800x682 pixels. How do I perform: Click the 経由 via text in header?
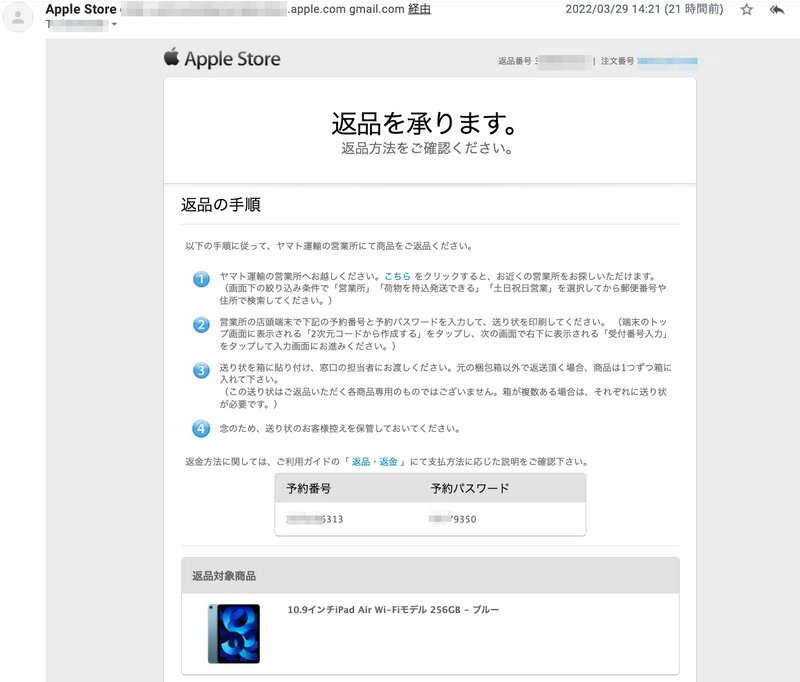coord(419,9)
